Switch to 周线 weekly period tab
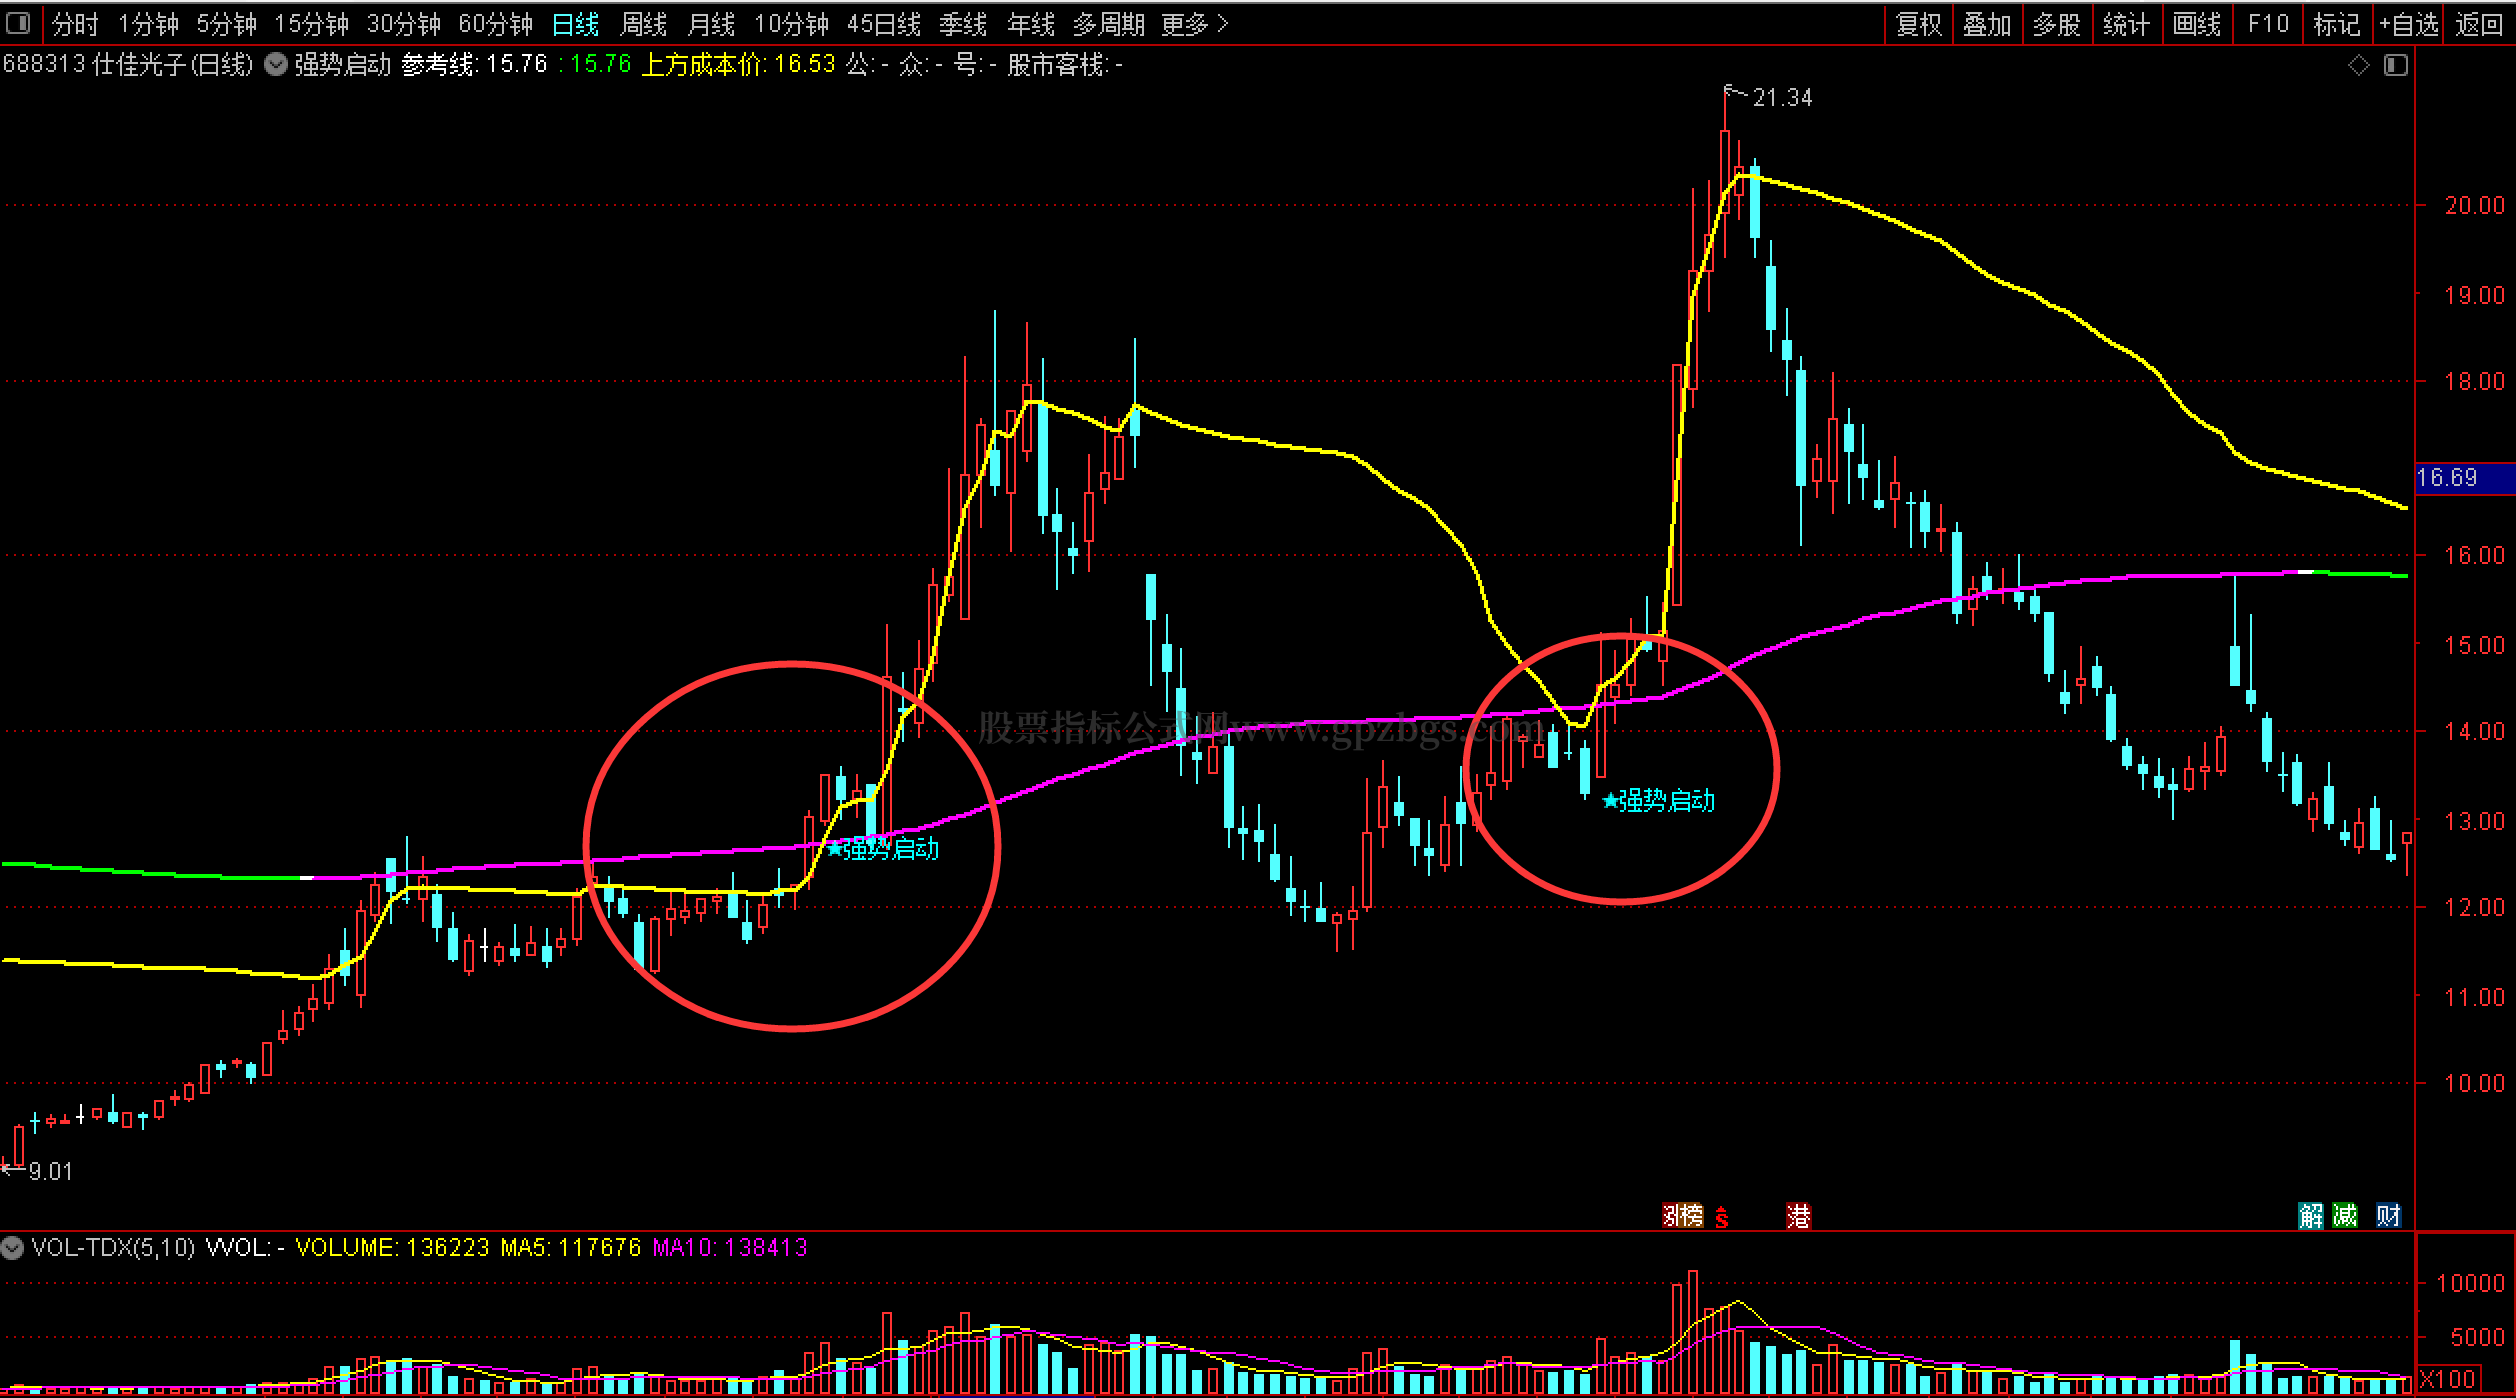 pyautogui.click(x=643, y=24)
